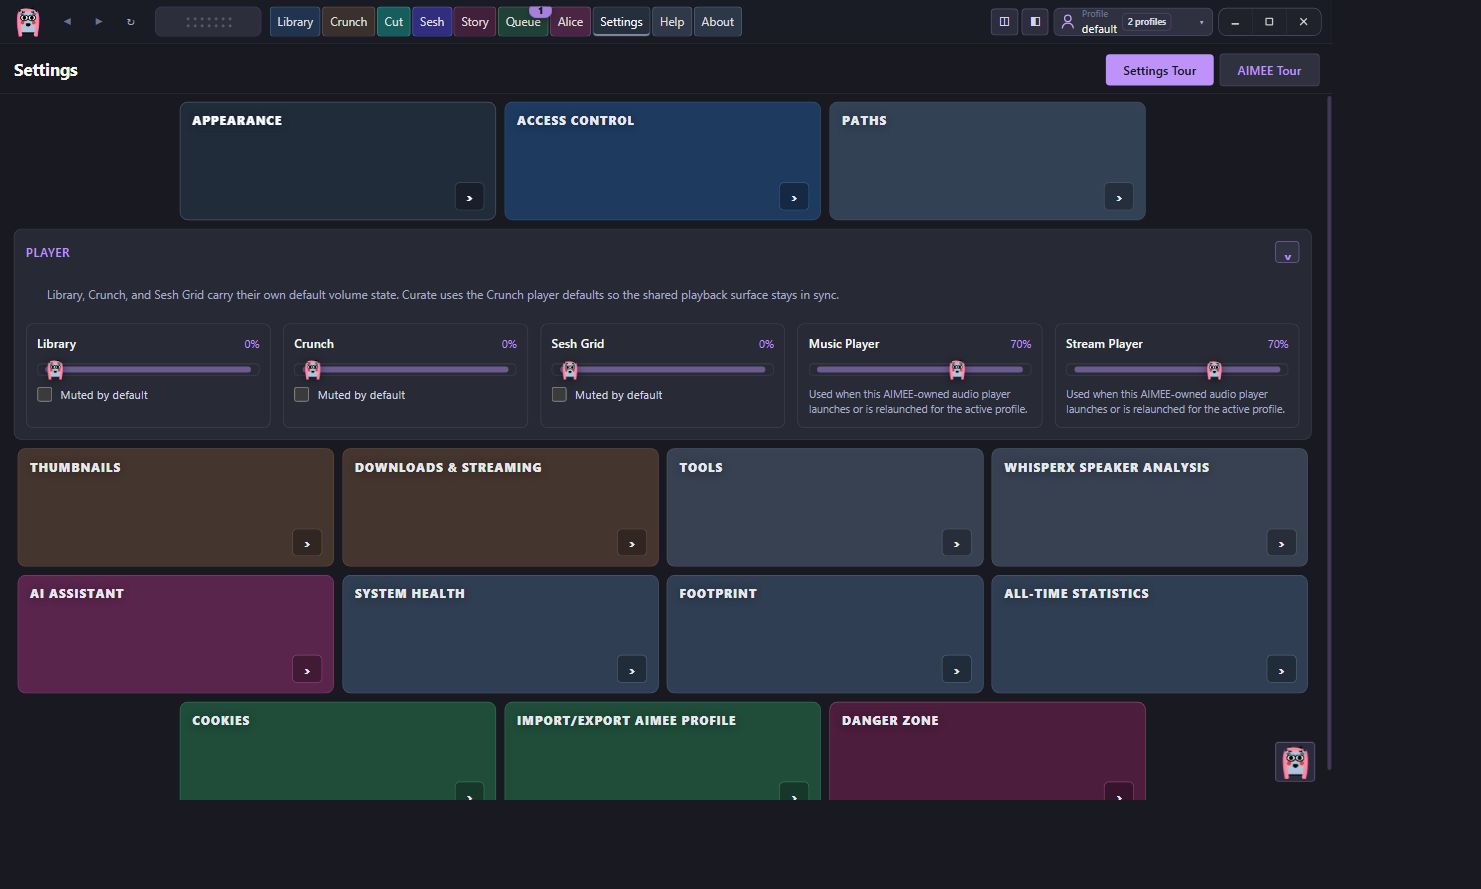Image resolution: width=1481 pixels, height=889 pixels.
Task: Expand the Thumbnails section
Action: (x=307, y=543)
